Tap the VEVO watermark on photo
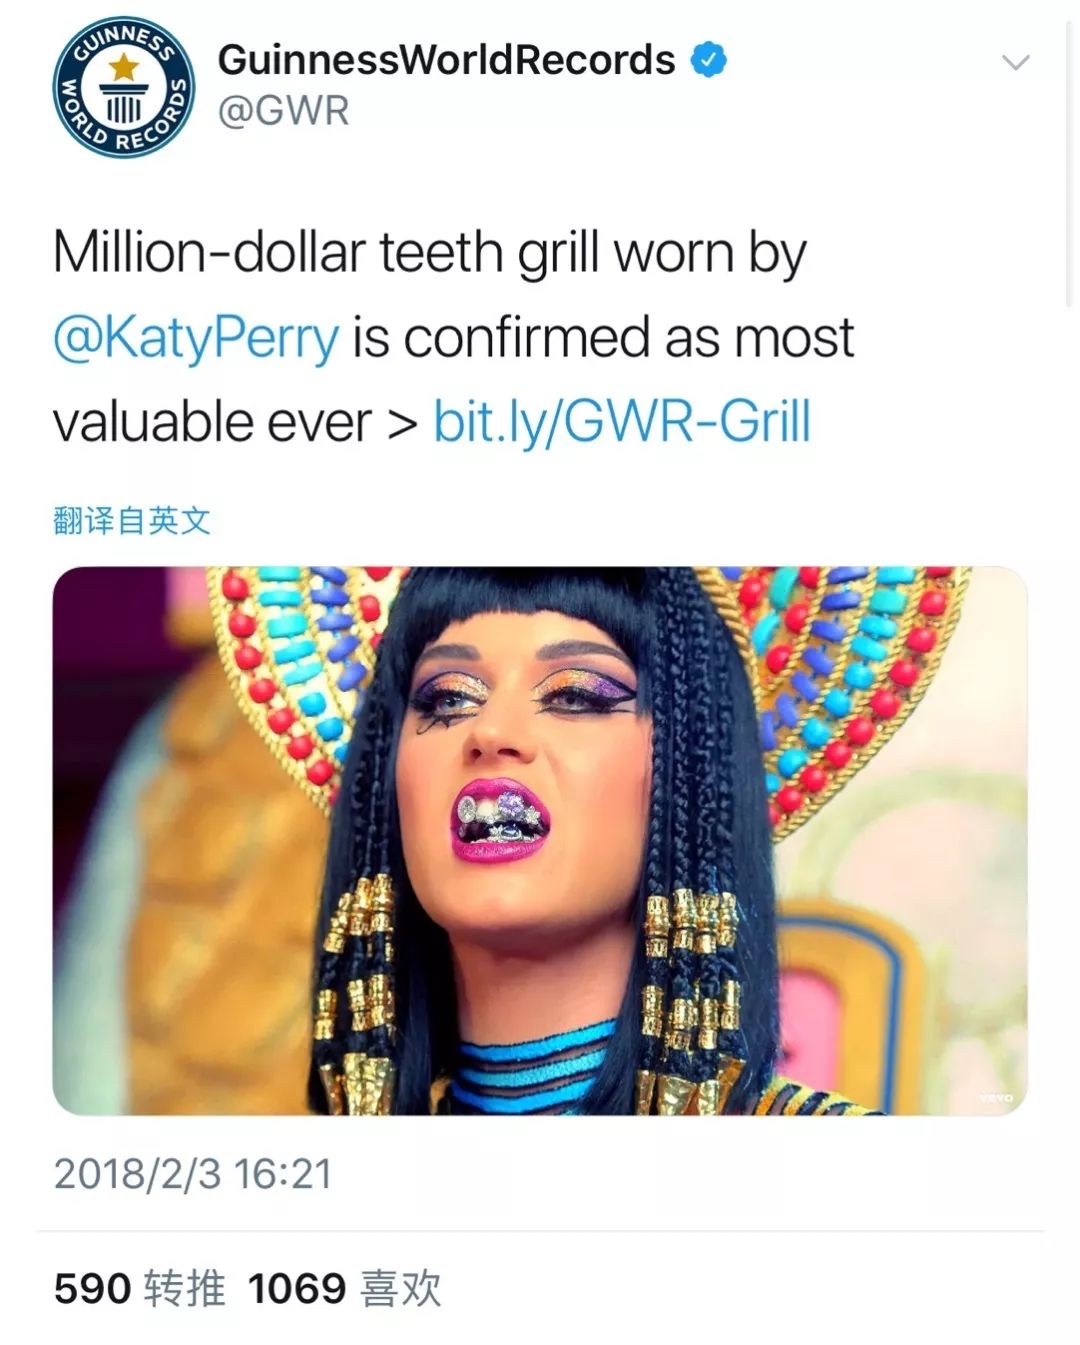This screenshot has width=1080, height=1345. [x=996, y=1098]
